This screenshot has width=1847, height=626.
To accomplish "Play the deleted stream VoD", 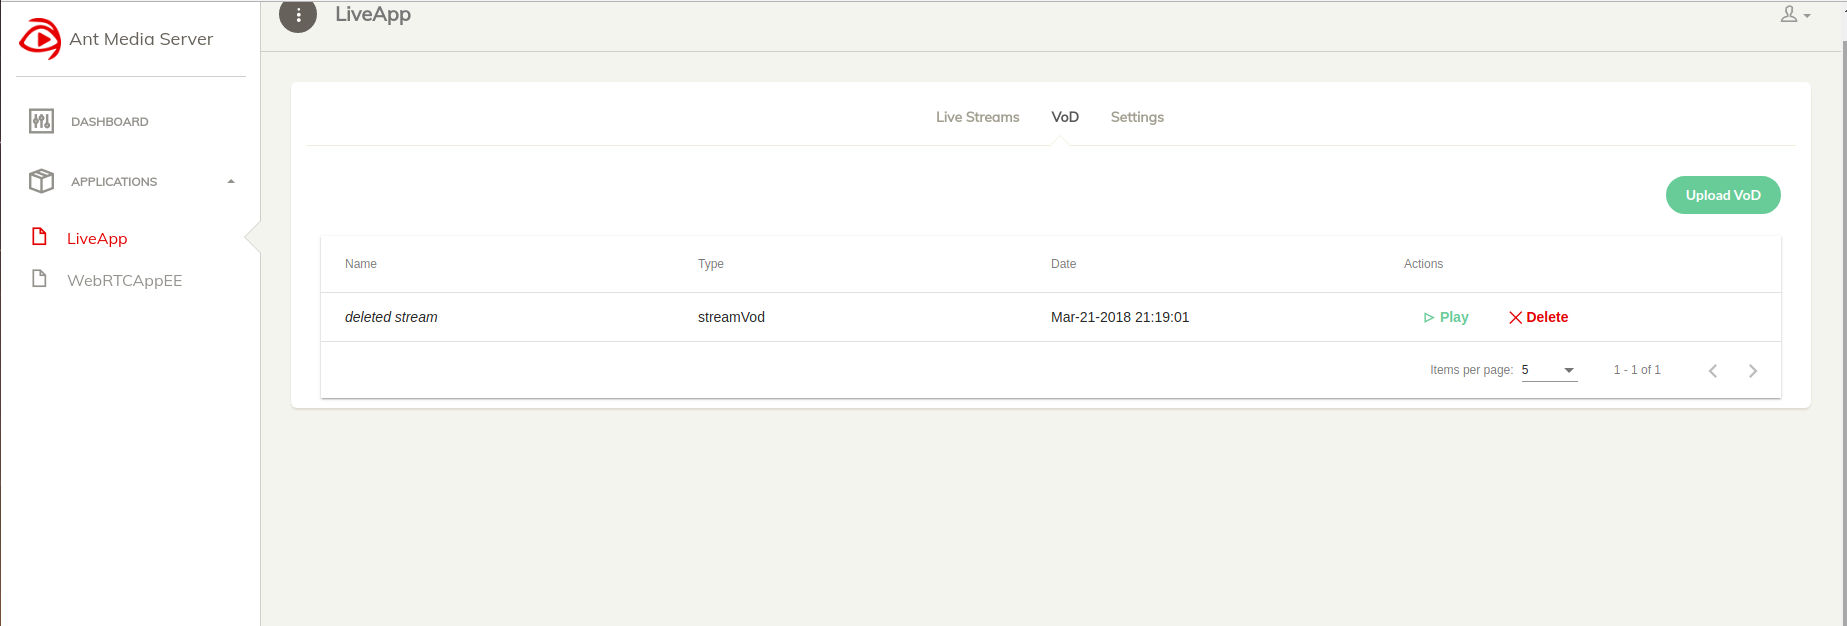I will click(x=1446, y=317).
